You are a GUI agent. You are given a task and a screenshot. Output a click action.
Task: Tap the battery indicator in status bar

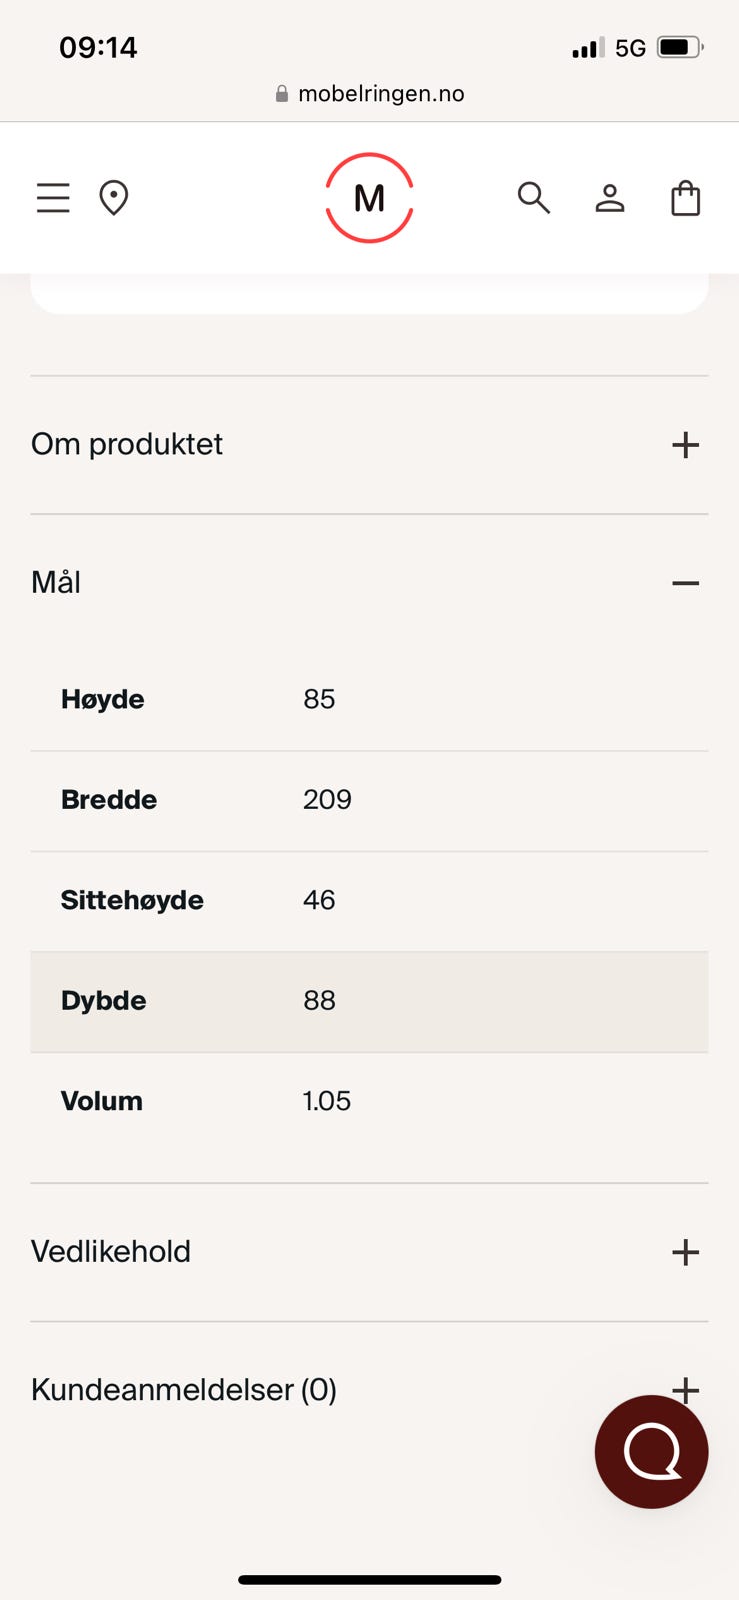[679, 48]
